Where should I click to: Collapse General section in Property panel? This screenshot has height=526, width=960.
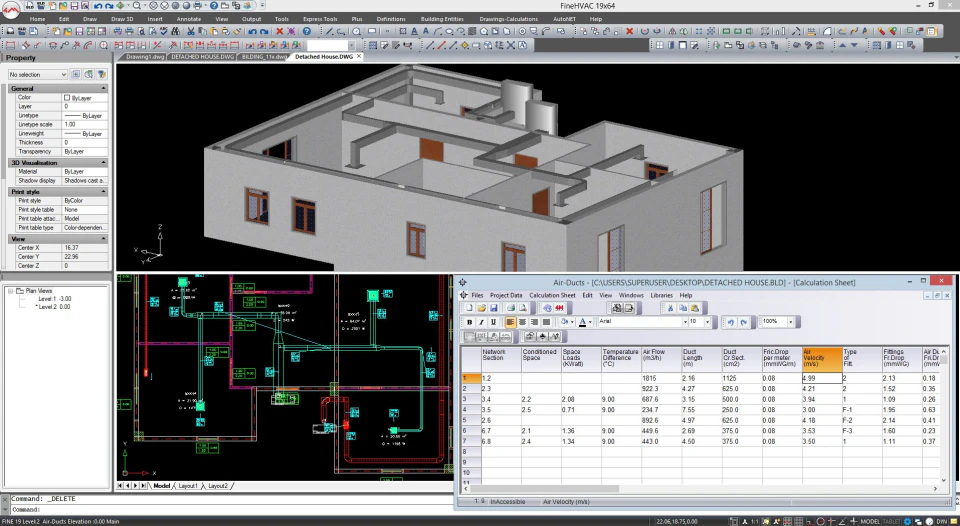tap(103, 89)
